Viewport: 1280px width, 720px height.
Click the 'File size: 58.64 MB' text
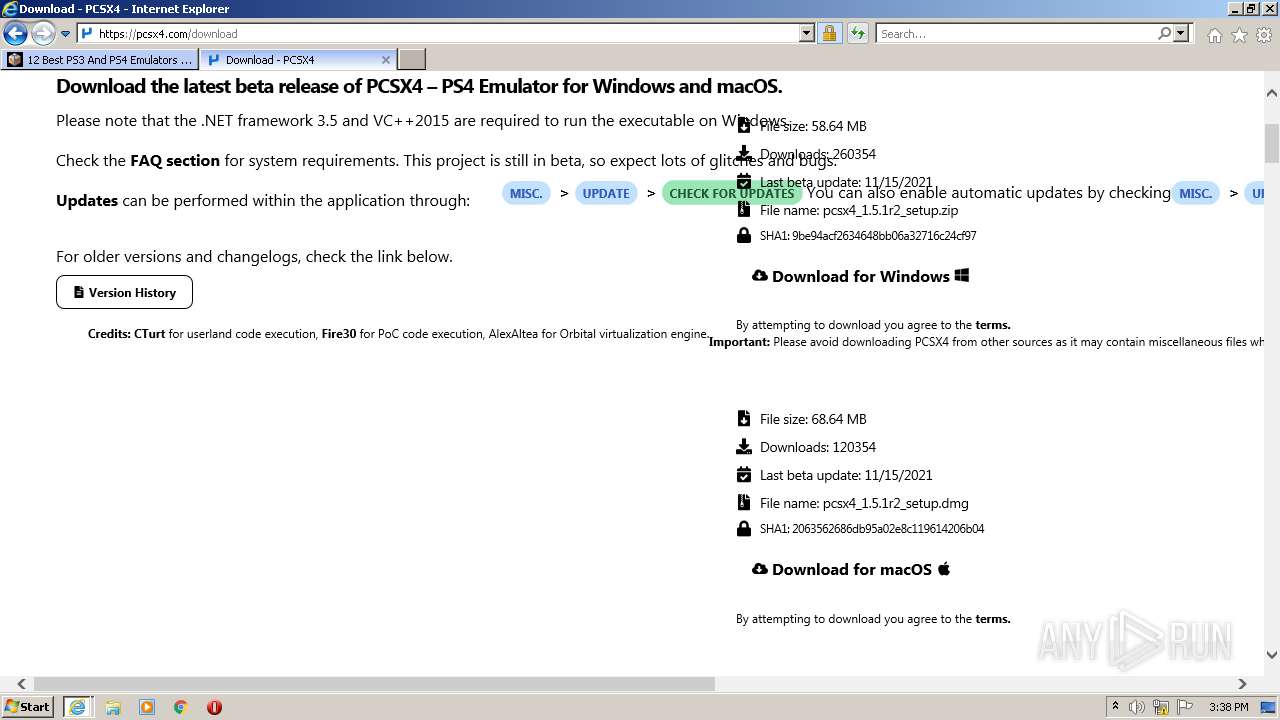pos(813,126)
